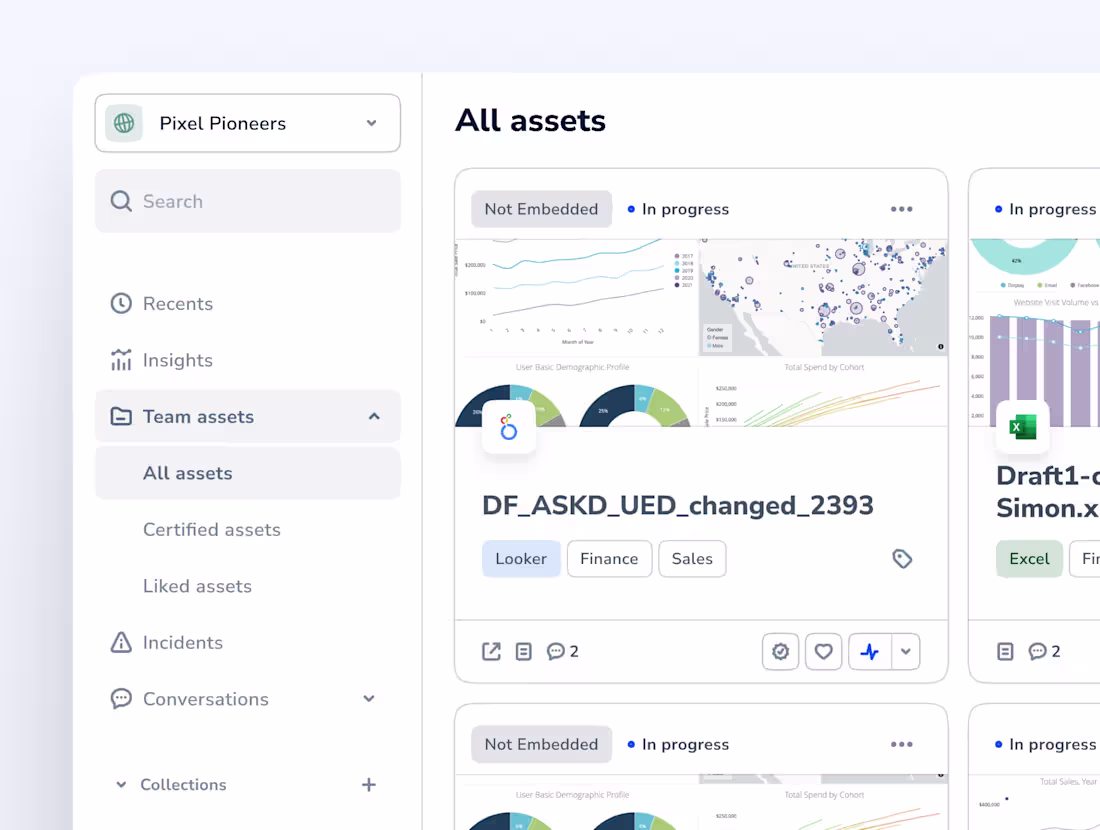Open the search field magnifier icon

click(120, 201)
